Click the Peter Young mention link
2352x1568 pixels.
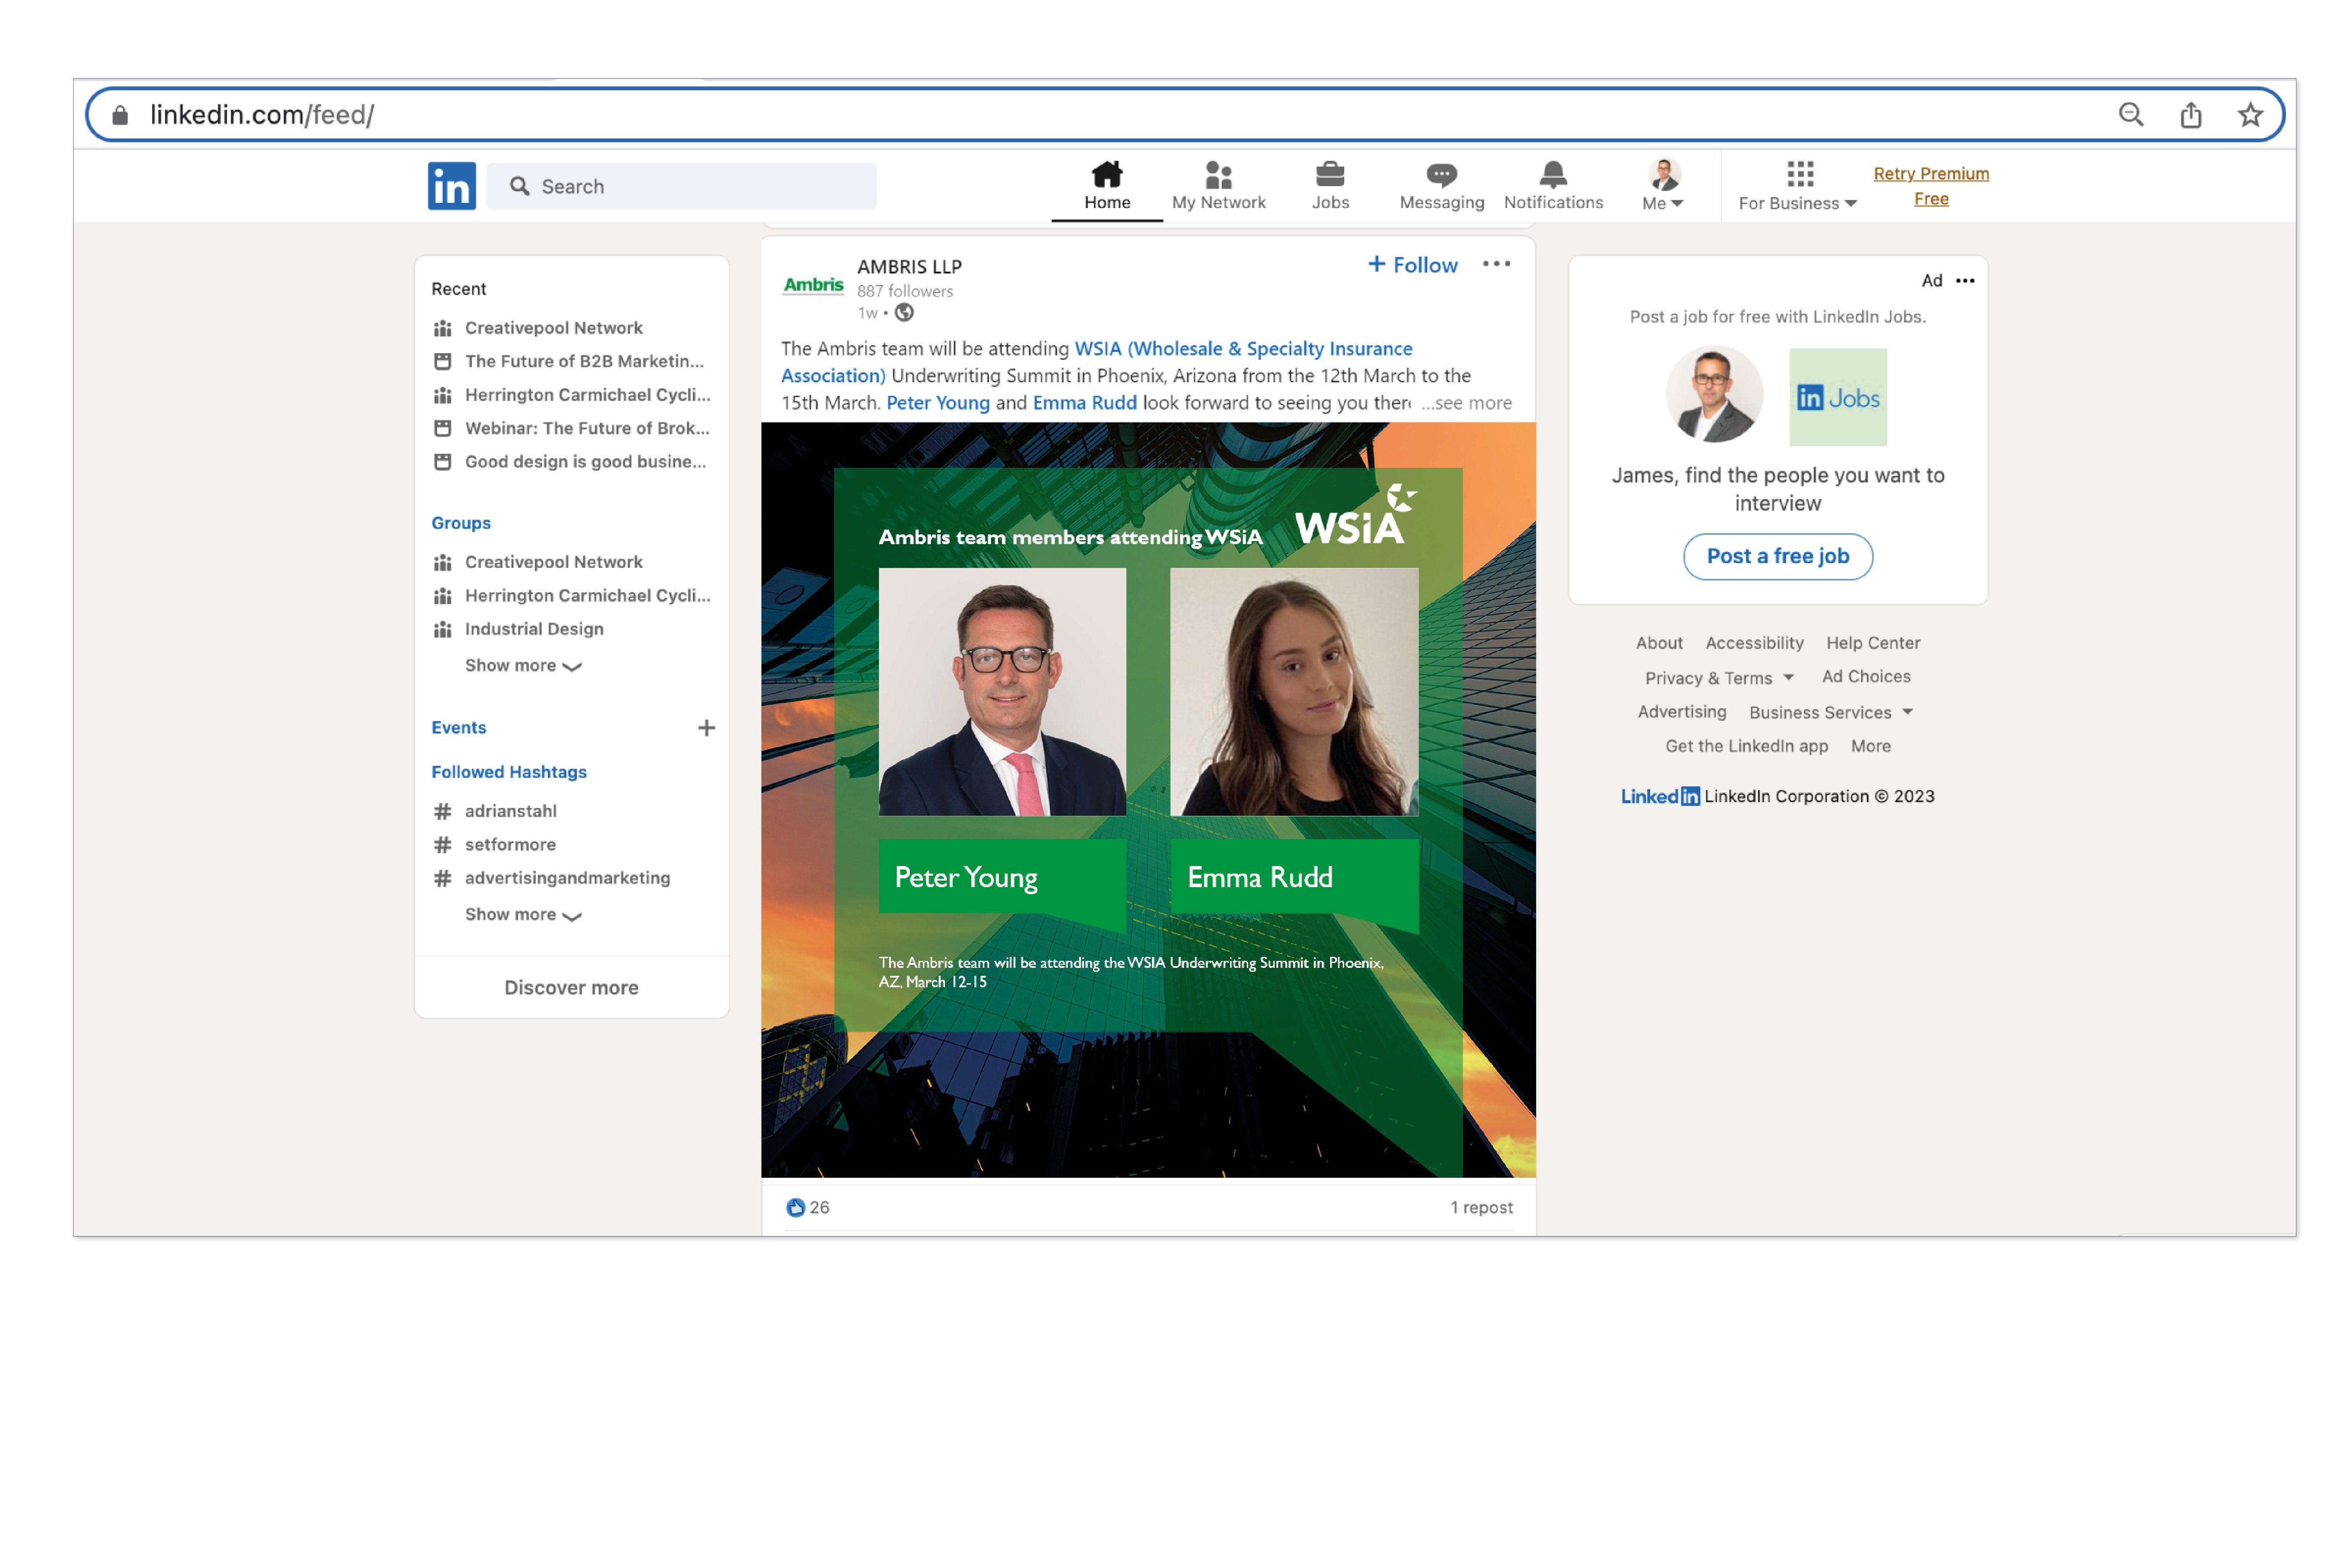pos(938,403)
